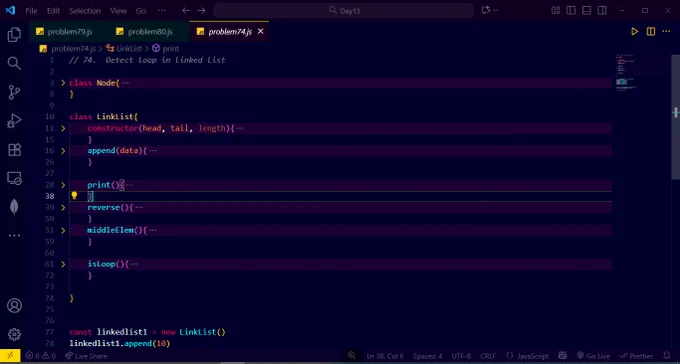Image resolution: width=680 pixels, height=364 pixels.
Task: Open the View menu
Action: (x=118, y=10)
